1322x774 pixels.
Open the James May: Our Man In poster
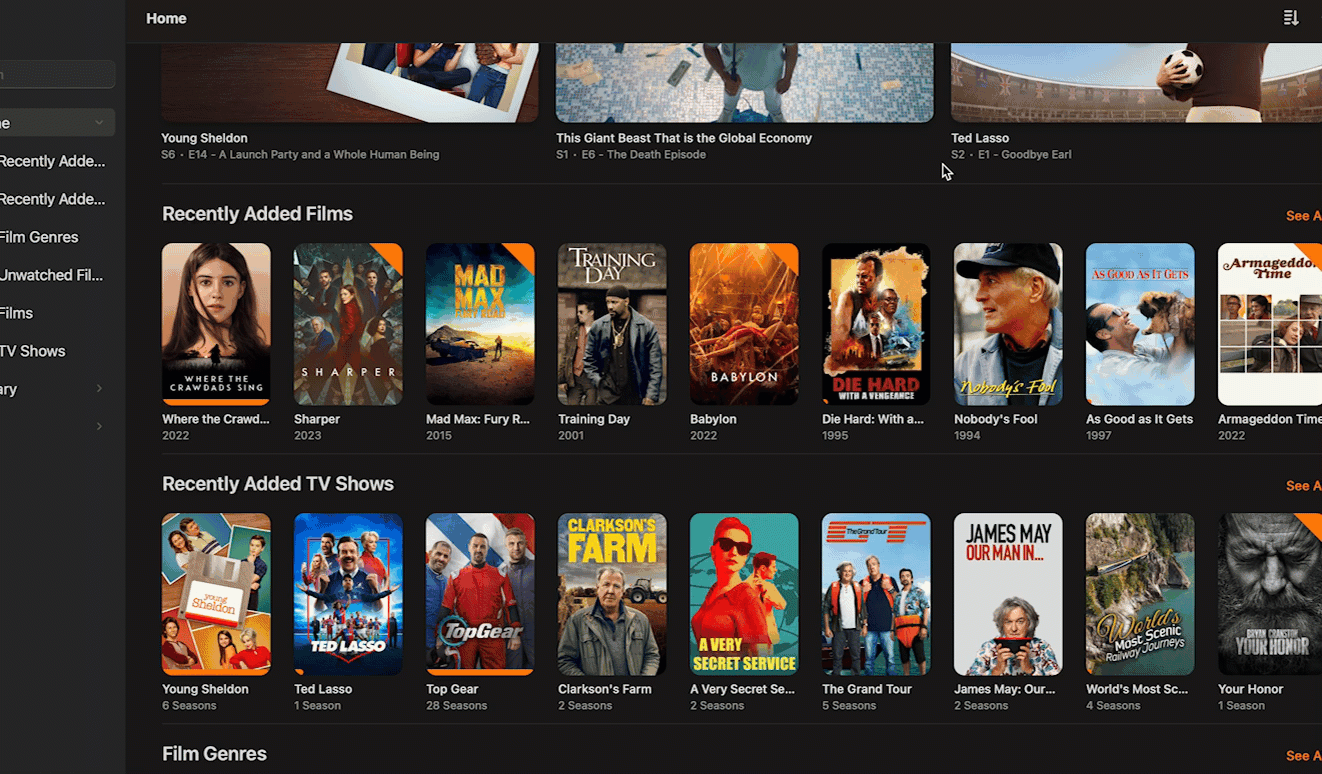click(x=1008, y=594)
